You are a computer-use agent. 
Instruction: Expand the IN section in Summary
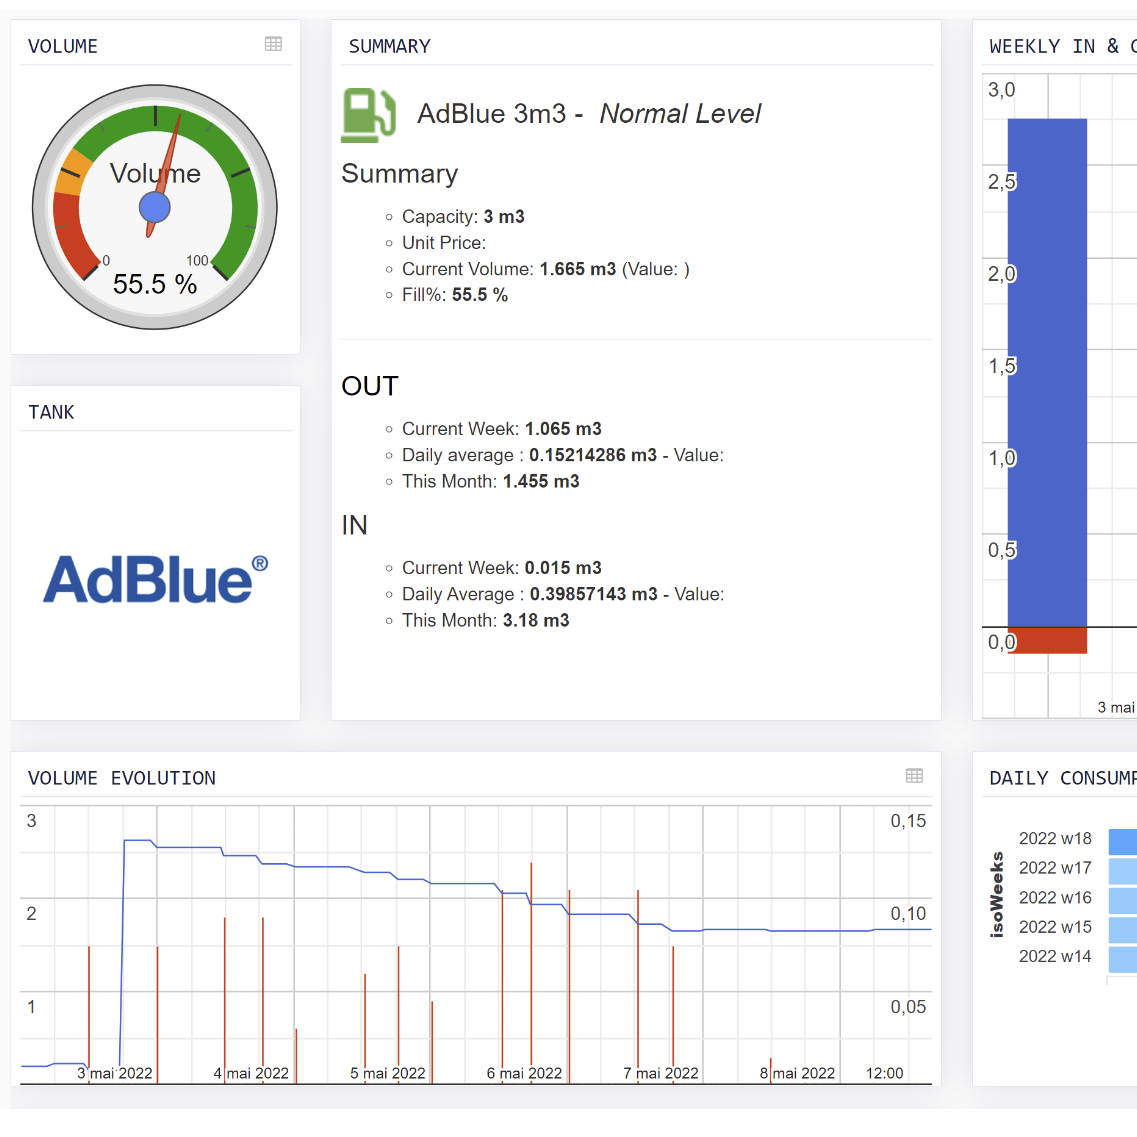(354, 525)
